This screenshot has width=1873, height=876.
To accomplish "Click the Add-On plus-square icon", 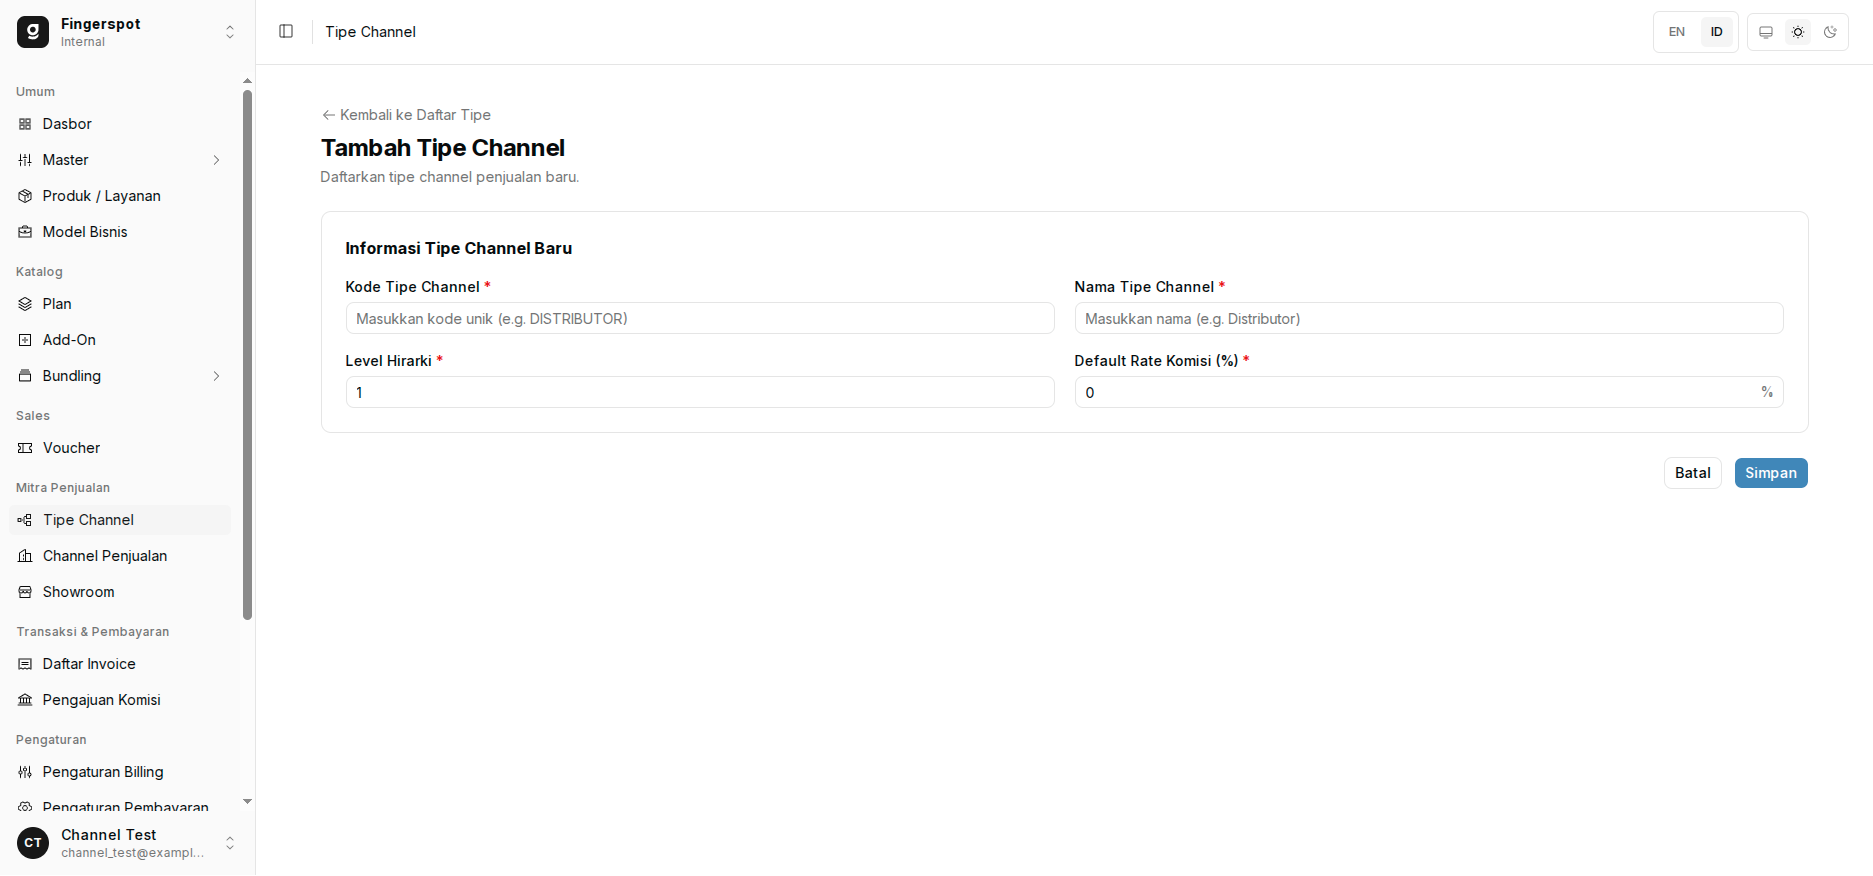I will [25, 340].
